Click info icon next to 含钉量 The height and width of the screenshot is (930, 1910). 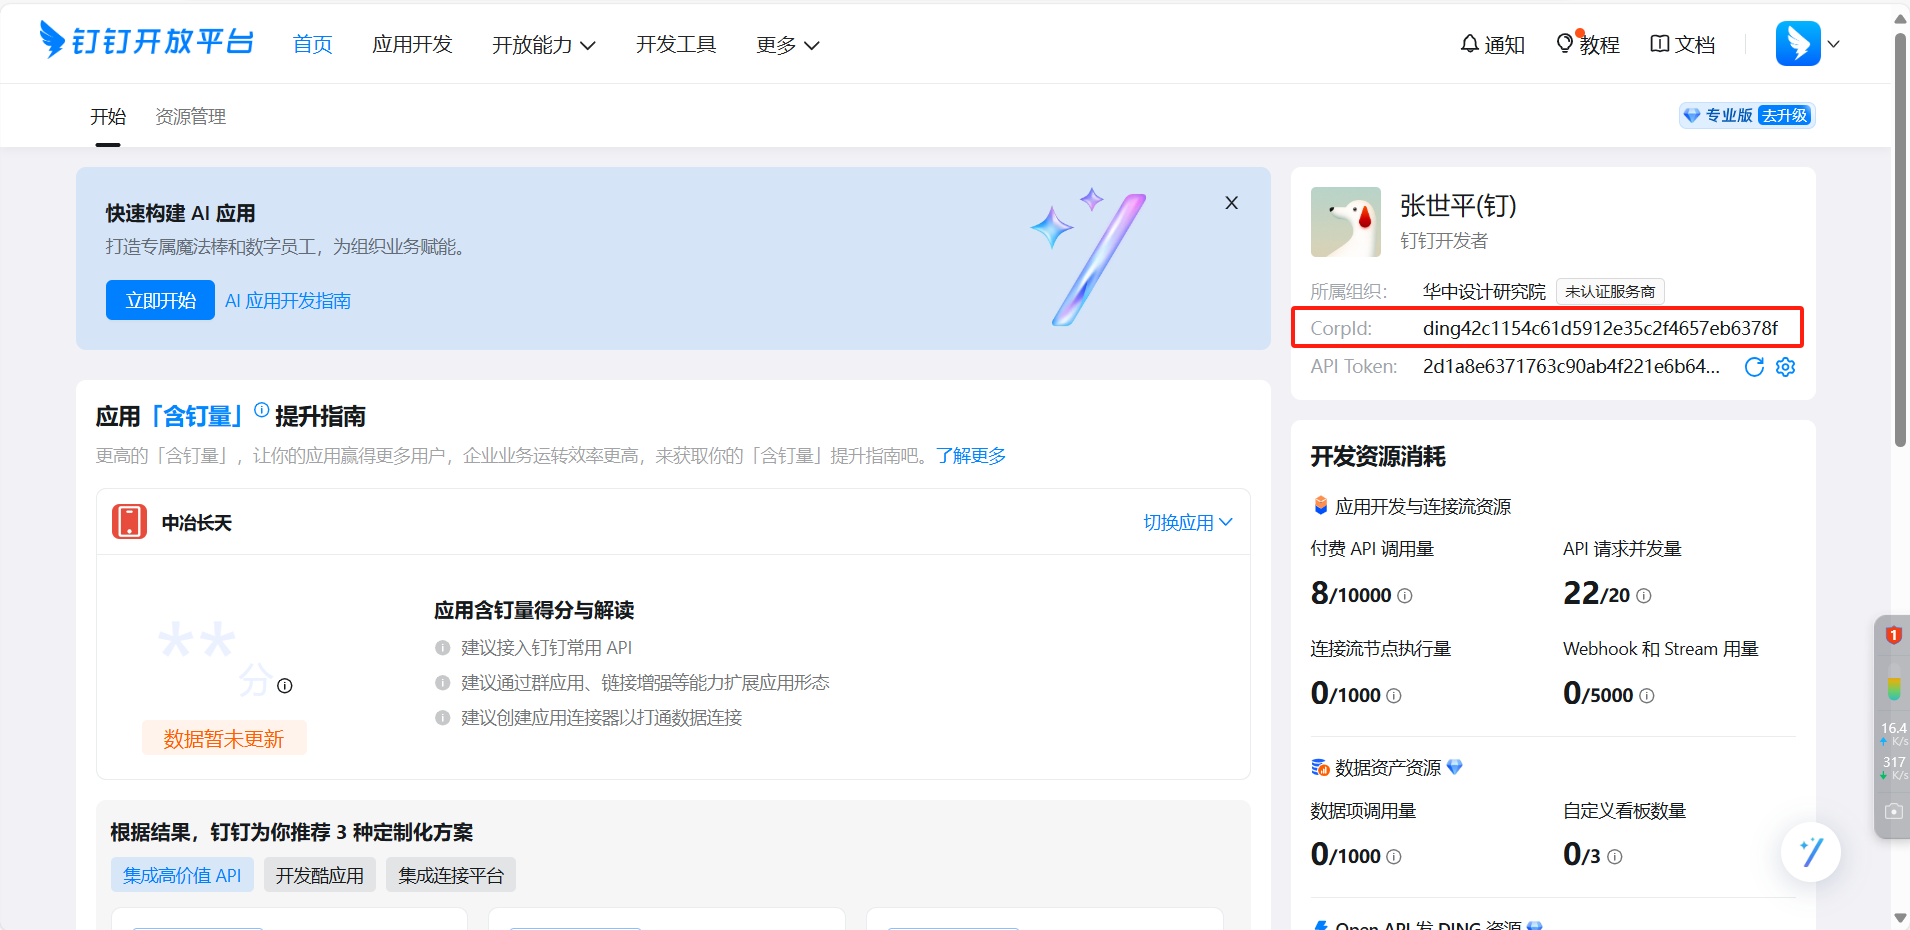pyautogui.click(x=262, y=409)
